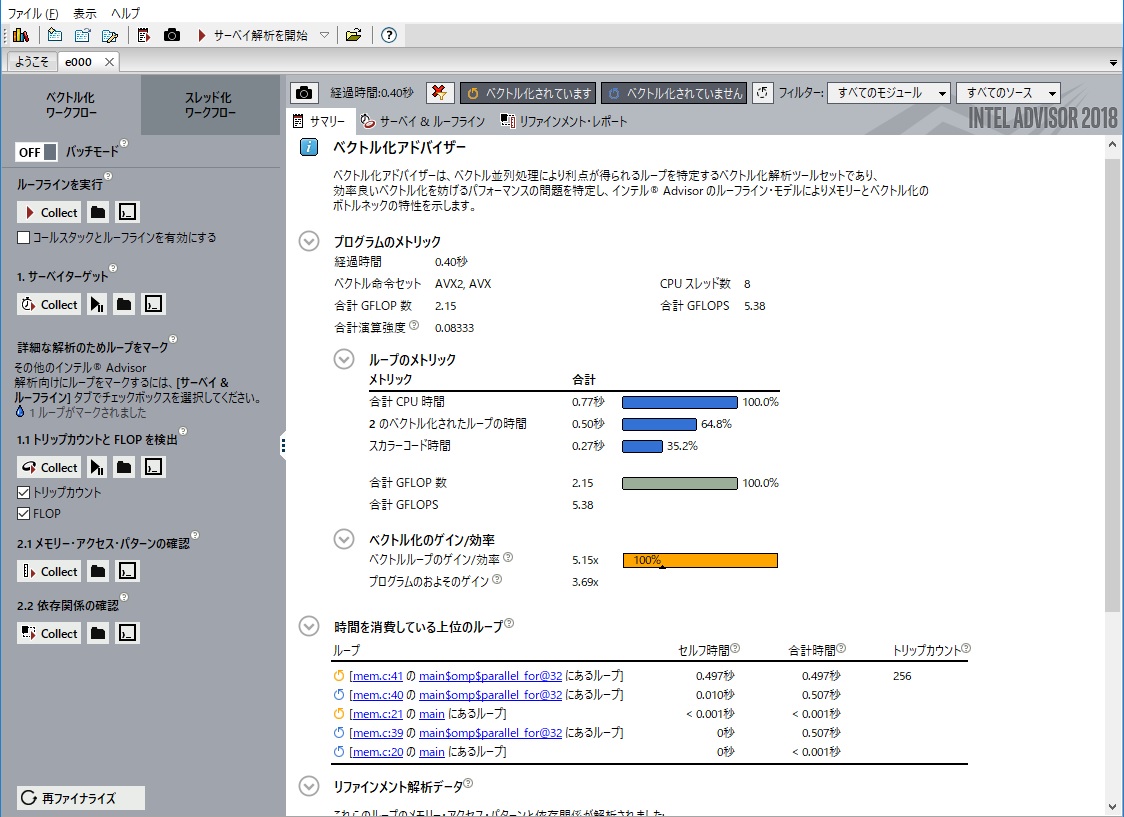The width and height of the screenshot is (1124, 817).
Task: Click the folder icon under メモリー・アクセス・パターンの確認
Action: (98, 571)
